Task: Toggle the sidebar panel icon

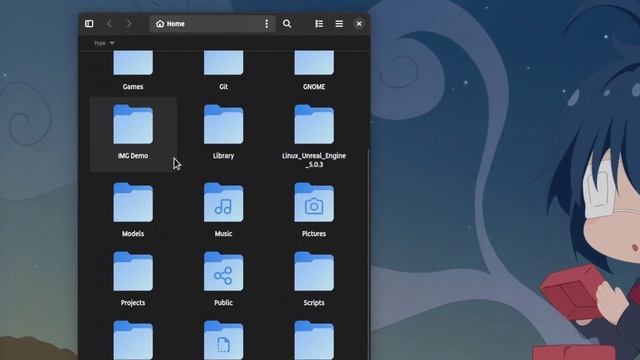Action: coord(89,24)
